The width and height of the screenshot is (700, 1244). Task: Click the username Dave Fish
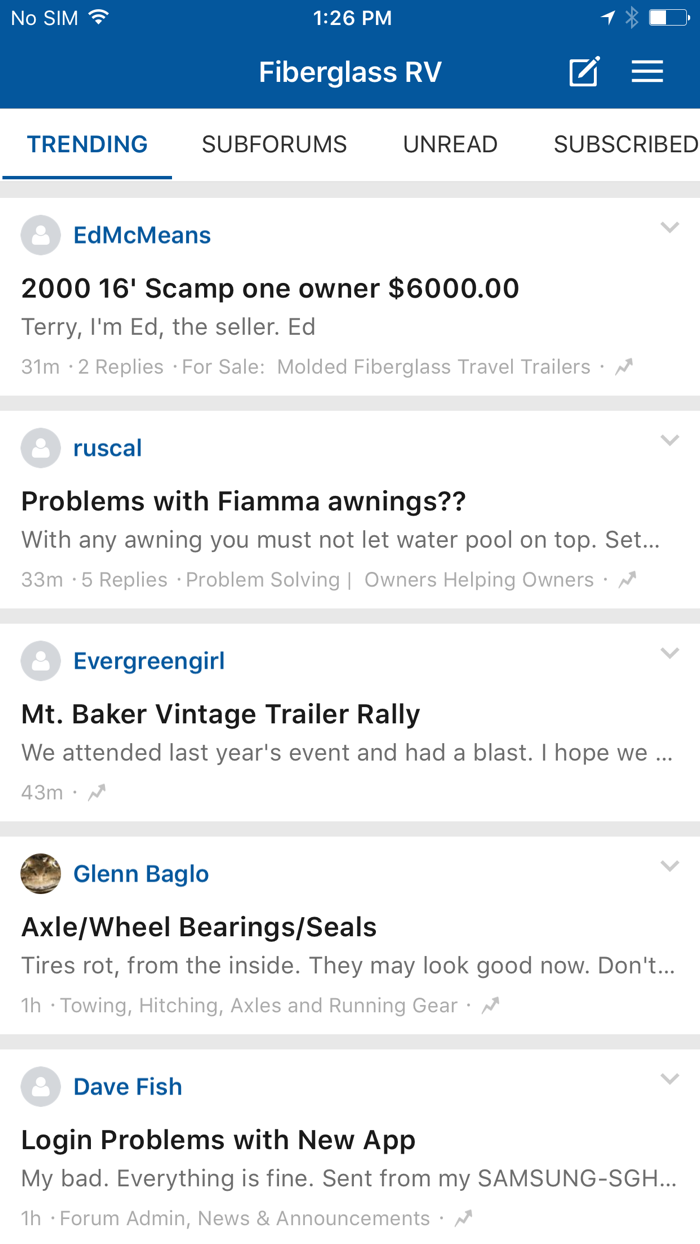tap(127, 1086)
